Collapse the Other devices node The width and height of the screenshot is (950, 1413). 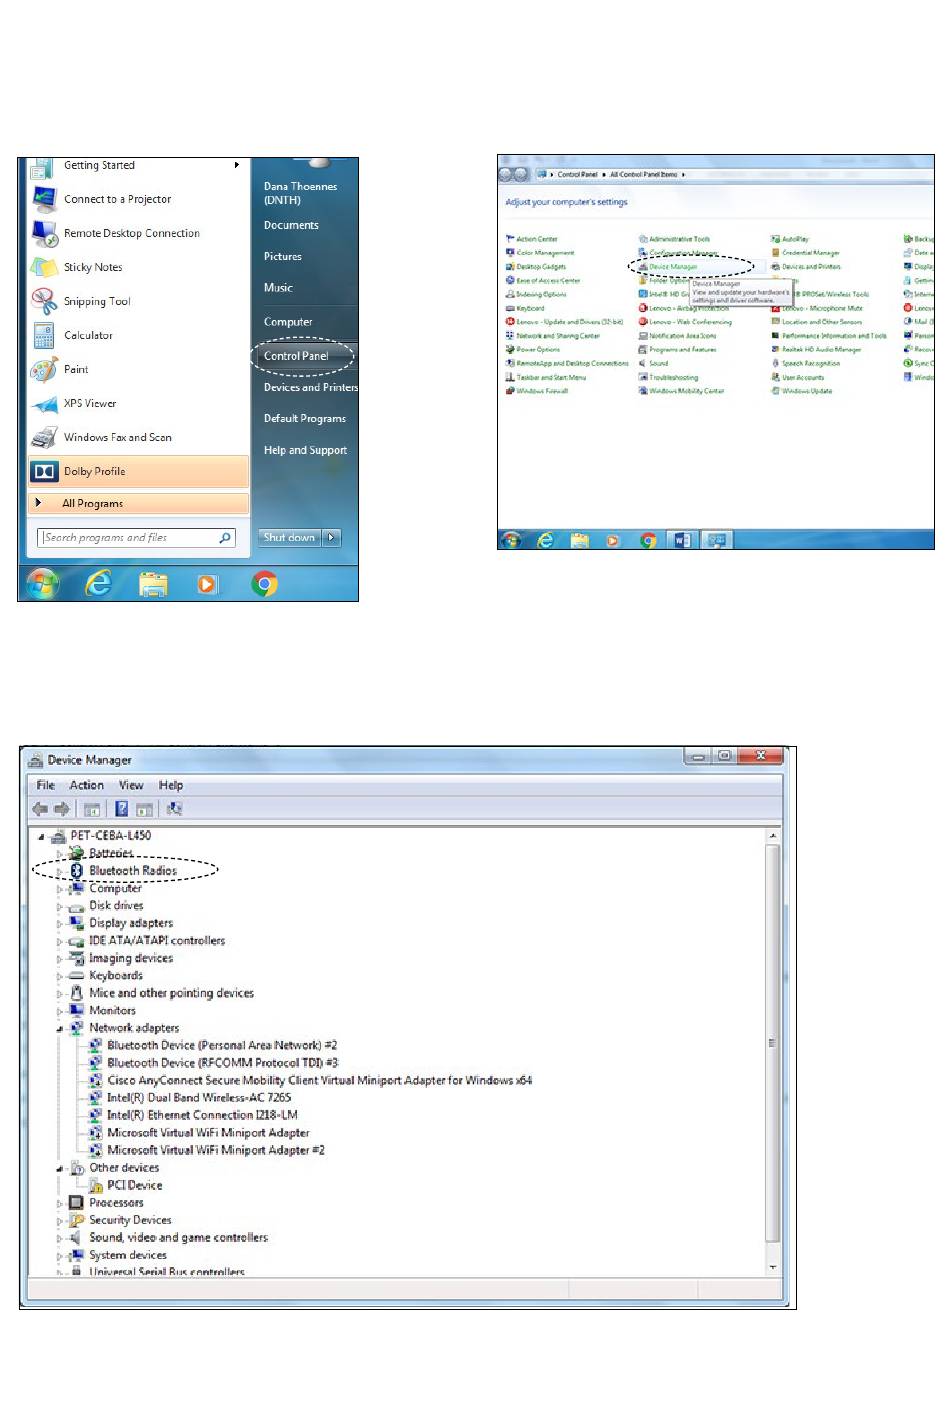point(60,1168)
